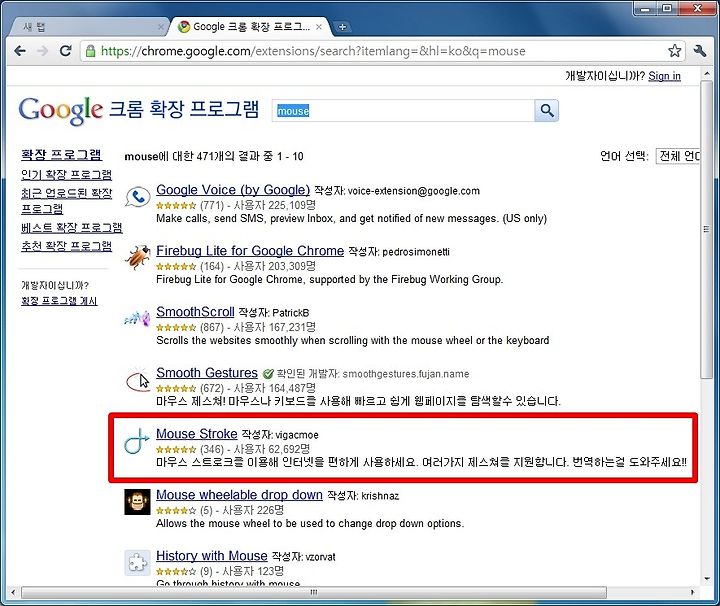720x606 pixels.
Task: Minimize the Chrome window
Action: pyautogui.click(x=647, y=8)
